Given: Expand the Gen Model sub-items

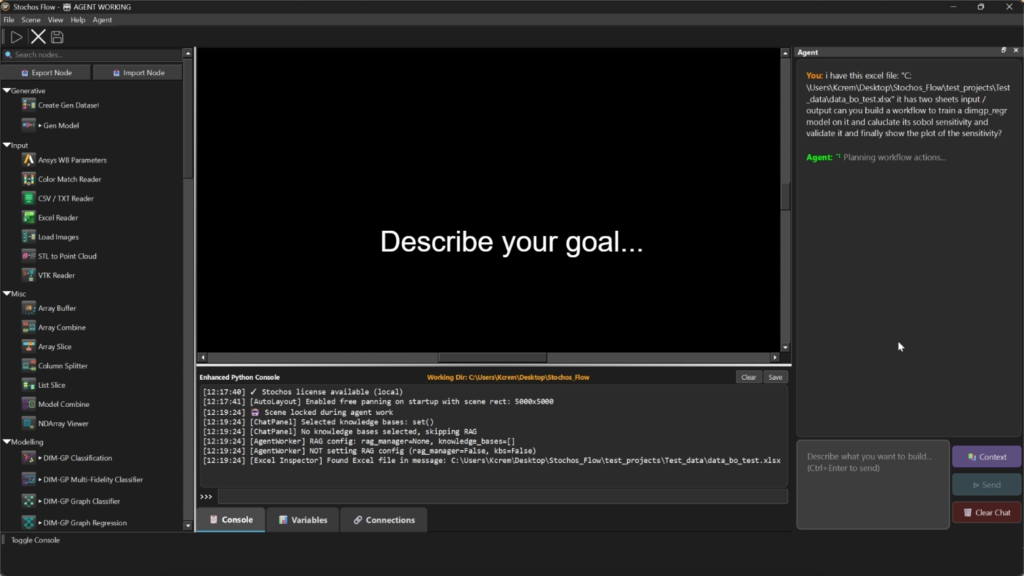Looking at the screenshot, I should 40,126.
